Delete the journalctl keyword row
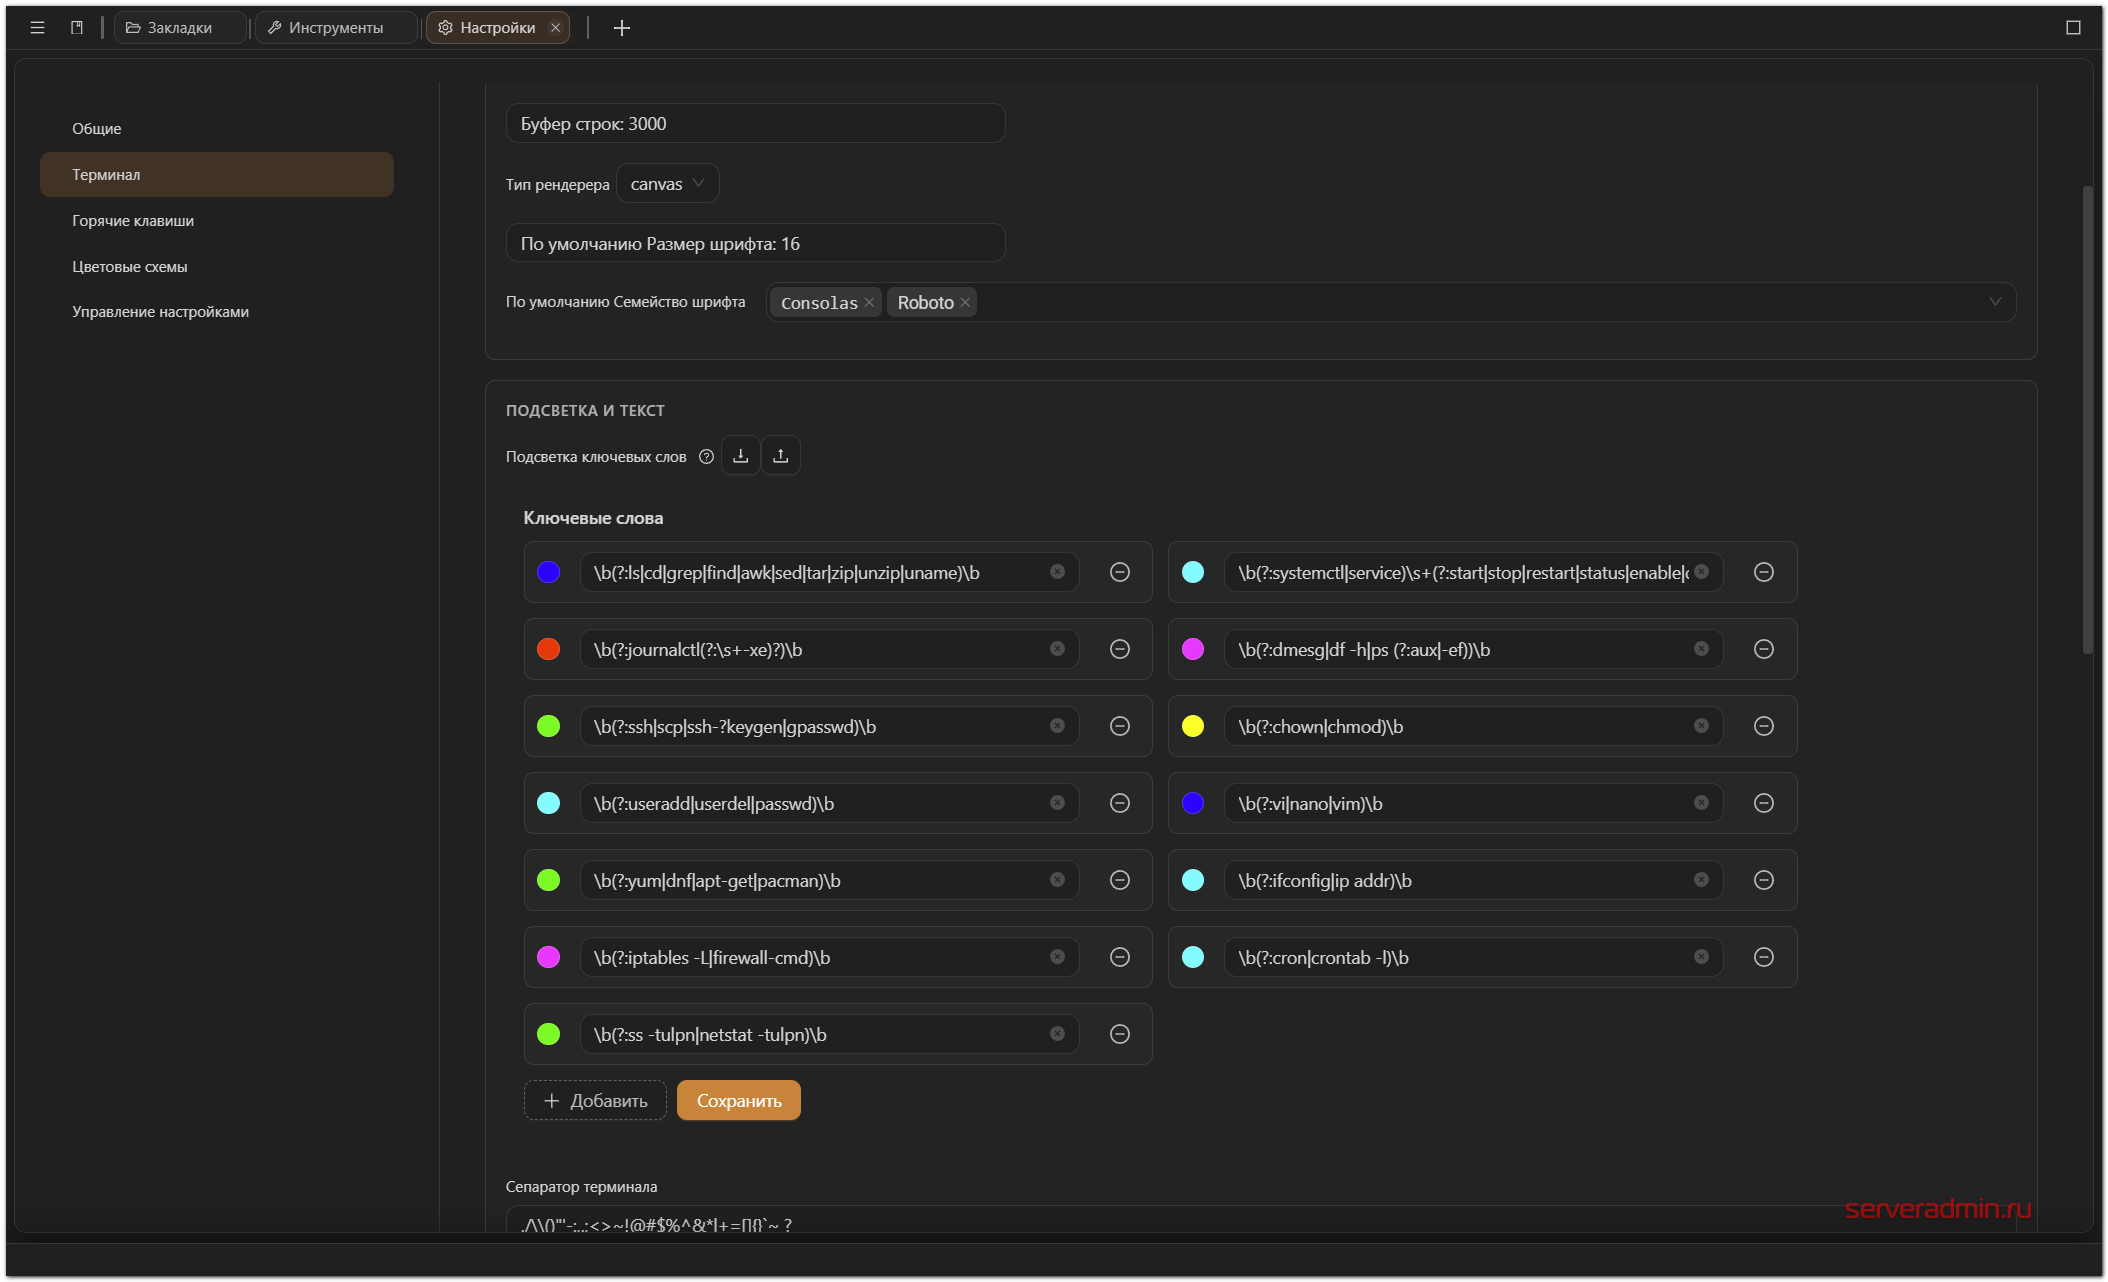This screenshot has width=2108, height=1282. 1120,649
